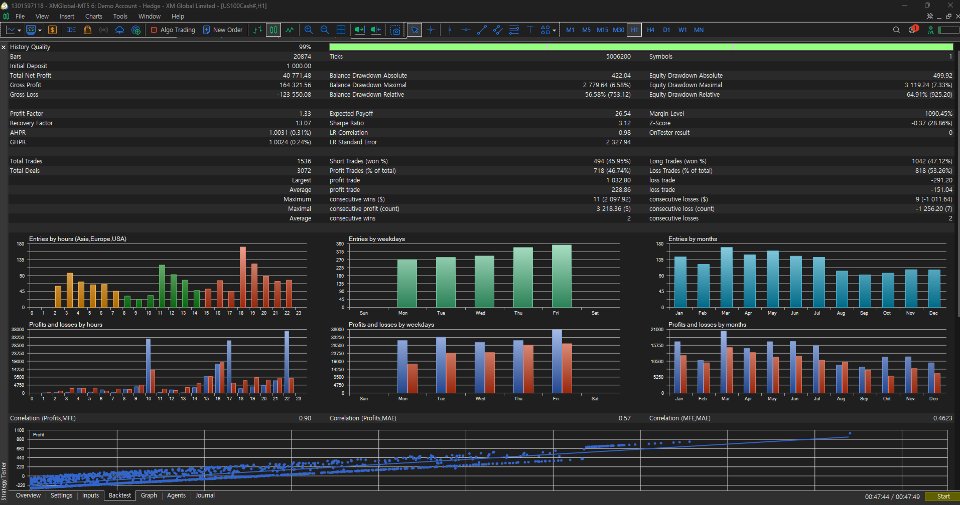Viewport: 960px width, 505px height.
Task: Select the cursor pointer tool
Action: [414, 29]
